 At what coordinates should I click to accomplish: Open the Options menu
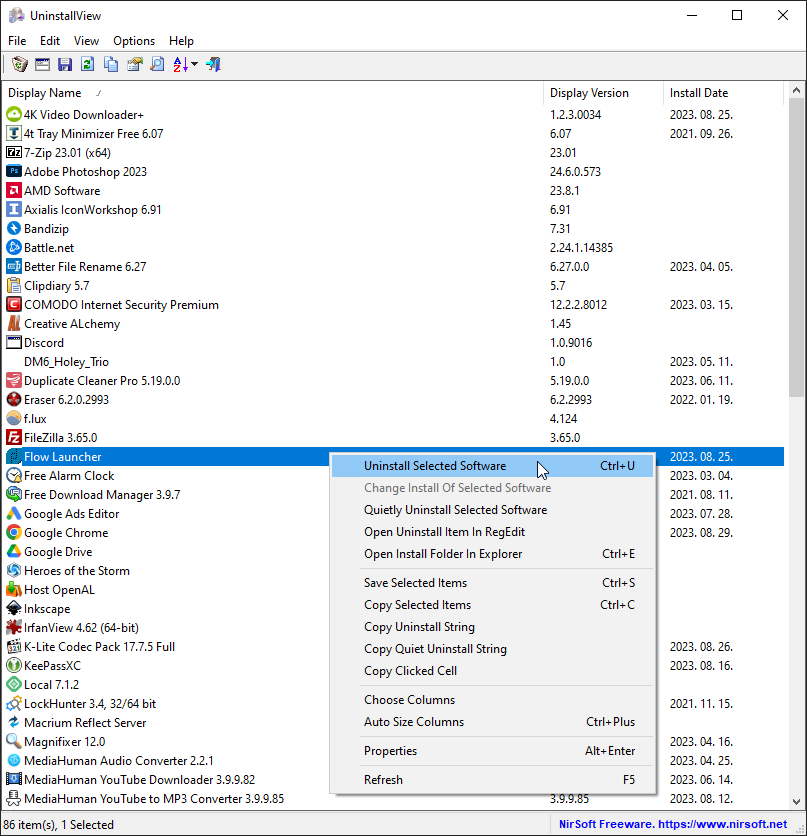(134, 41)
